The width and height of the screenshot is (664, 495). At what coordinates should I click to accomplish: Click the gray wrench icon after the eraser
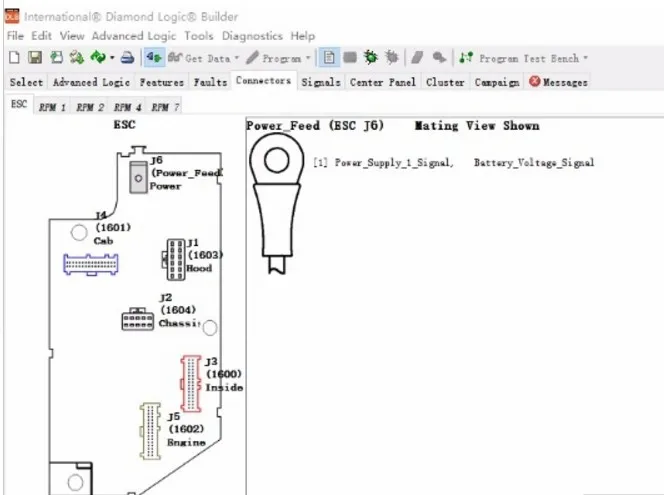click(x=439, y=57)
